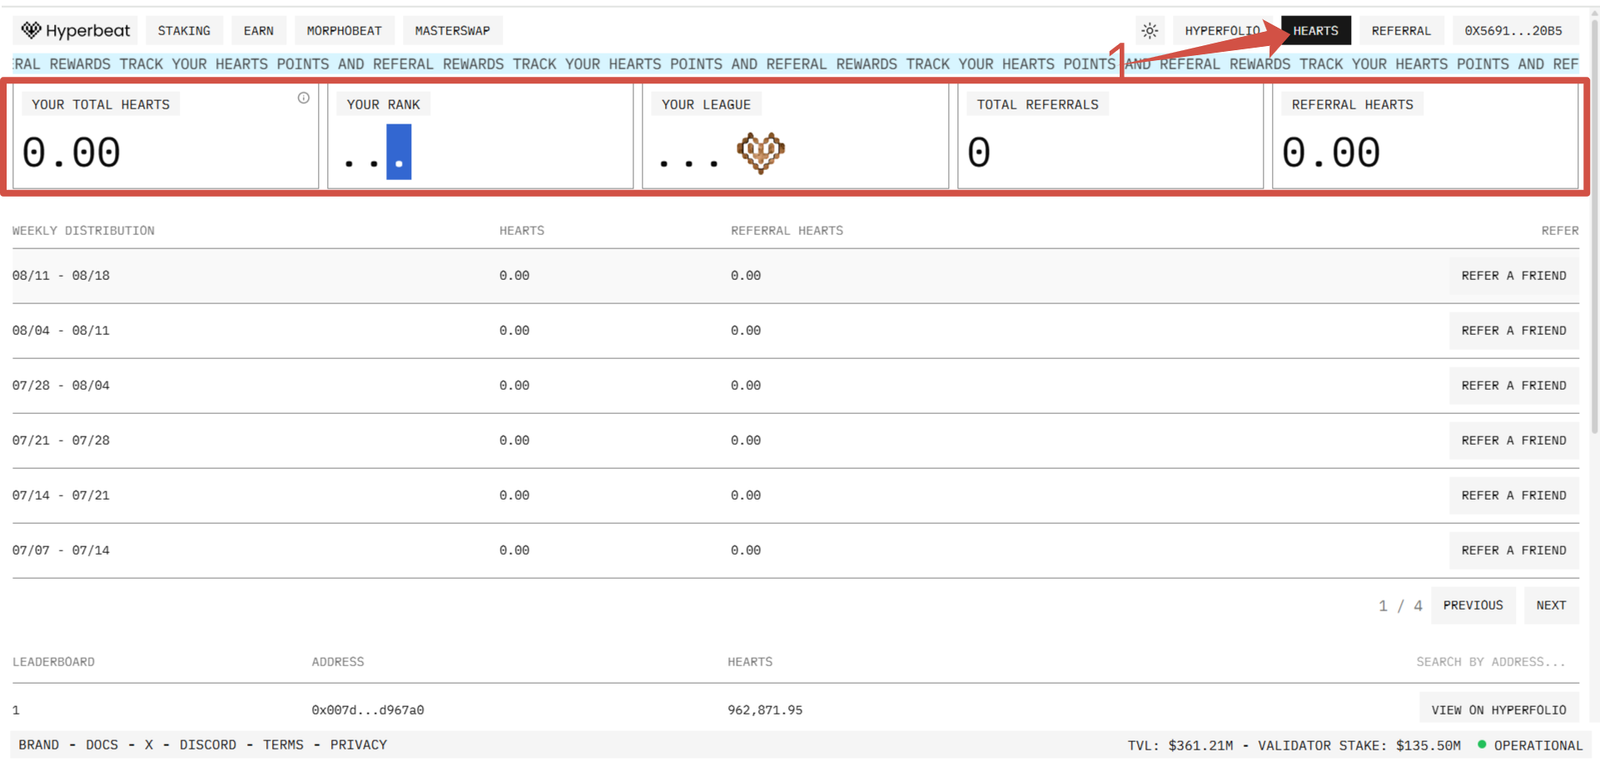Go to Morphobeat section
The image size is (1600, 763).
pyautogui.click(x=344, y=31)
